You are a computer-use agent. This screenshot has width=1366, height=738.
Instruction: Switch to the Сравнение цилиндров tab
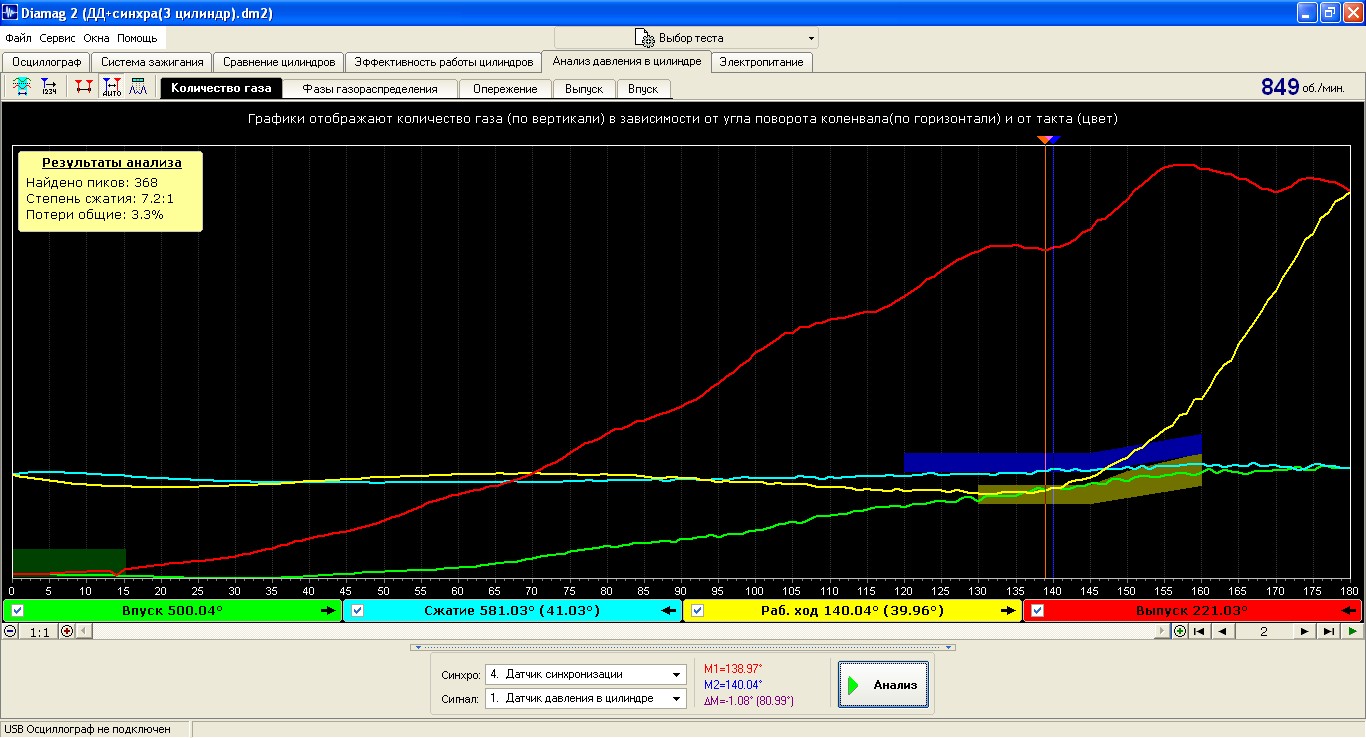279,62
